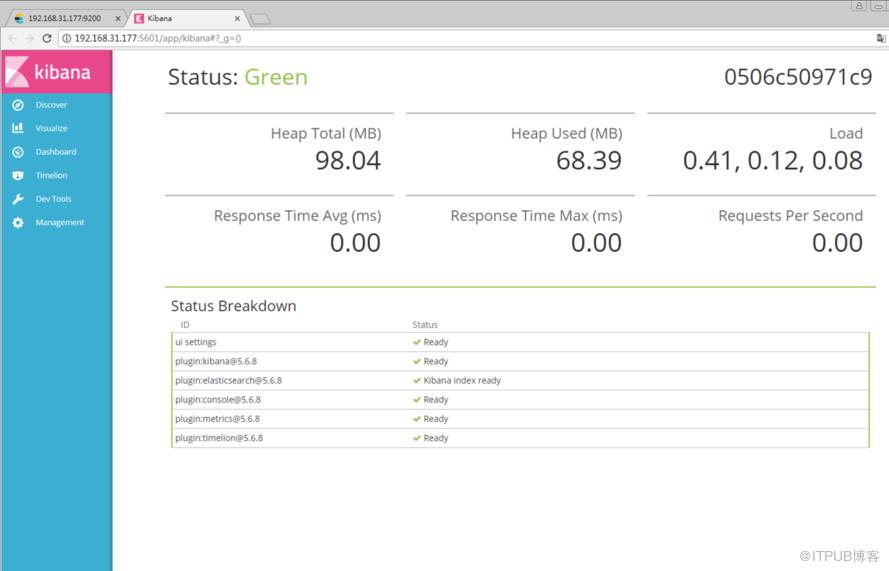Open the Discover compass icon
This screenshot has height=571, width=889.
(18, 105)
